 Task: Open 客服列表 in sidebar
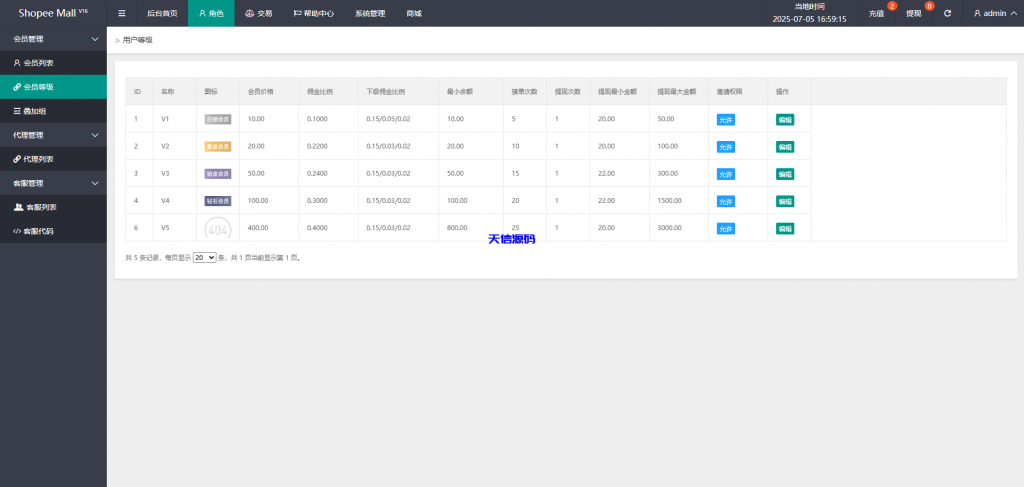[53, 207]
